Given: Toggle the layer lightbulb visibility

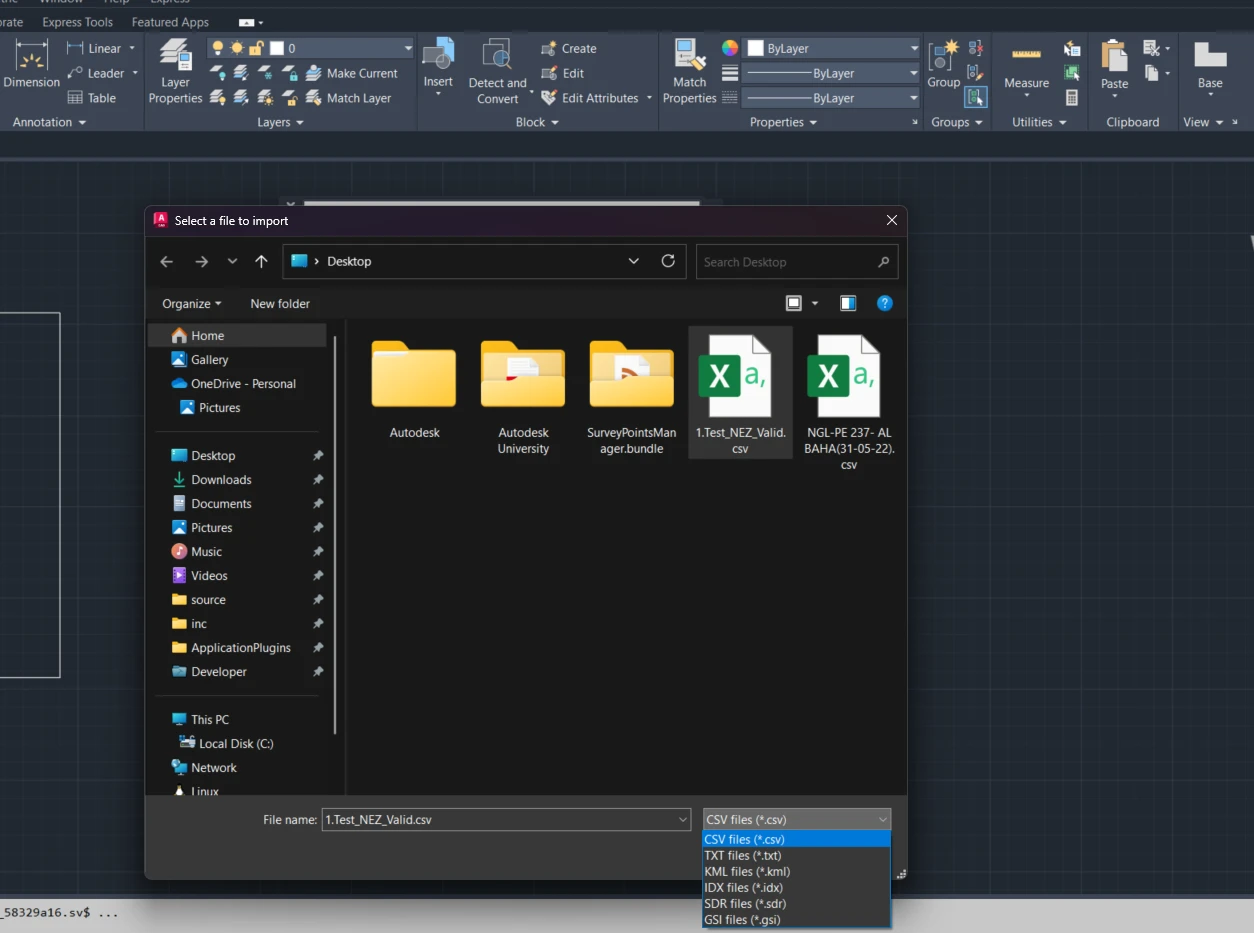Looking at the screenshot, I should click(x=218, y=47).
